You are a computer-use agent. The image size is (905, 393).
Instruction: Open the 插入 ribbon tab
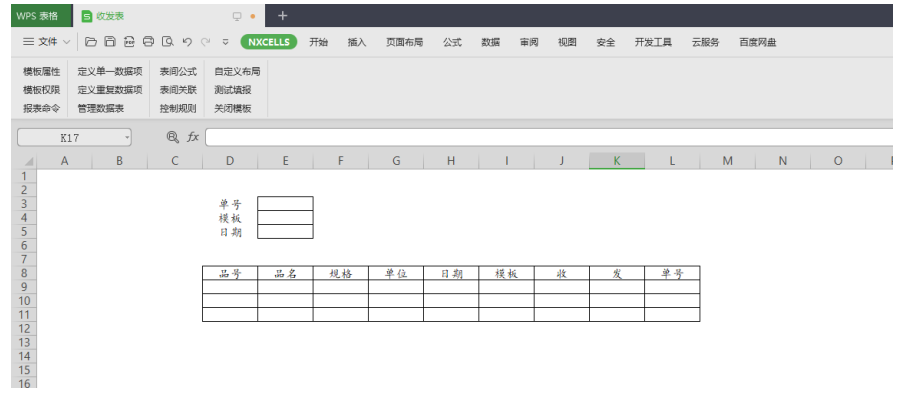[x=357, y=42]
